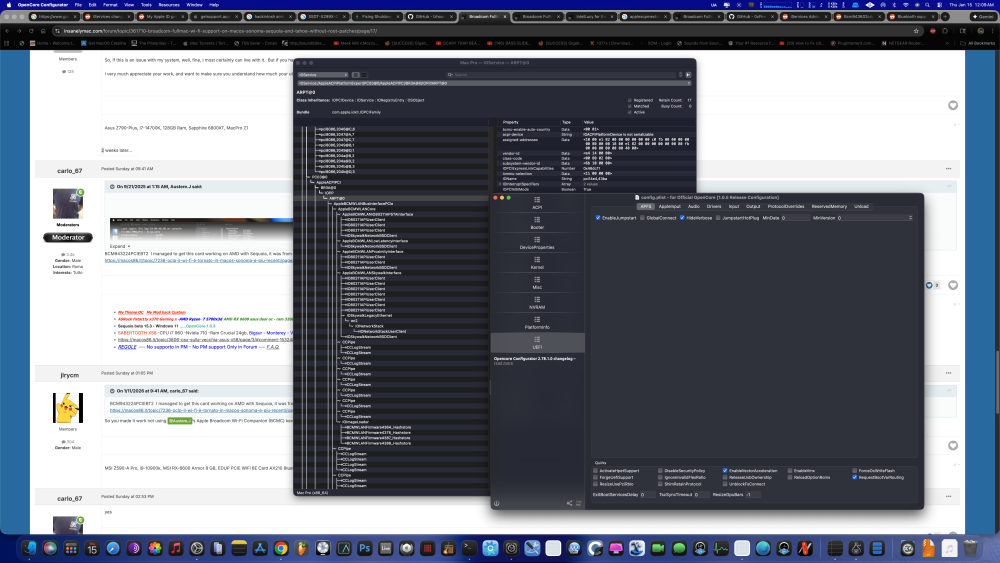Select the UEFI sidebar section

[x=537, y=343]
